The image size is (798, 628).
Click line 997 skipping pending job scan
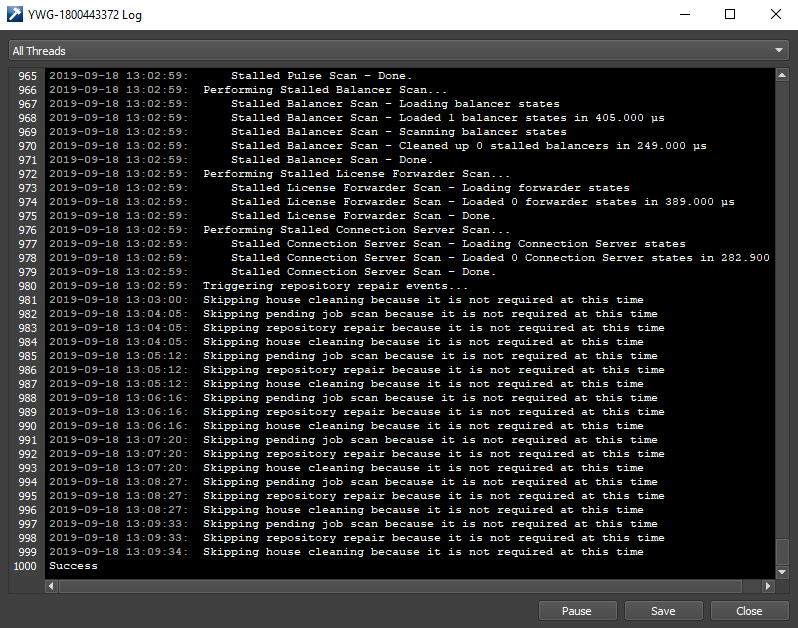click(x=353, y=524)
